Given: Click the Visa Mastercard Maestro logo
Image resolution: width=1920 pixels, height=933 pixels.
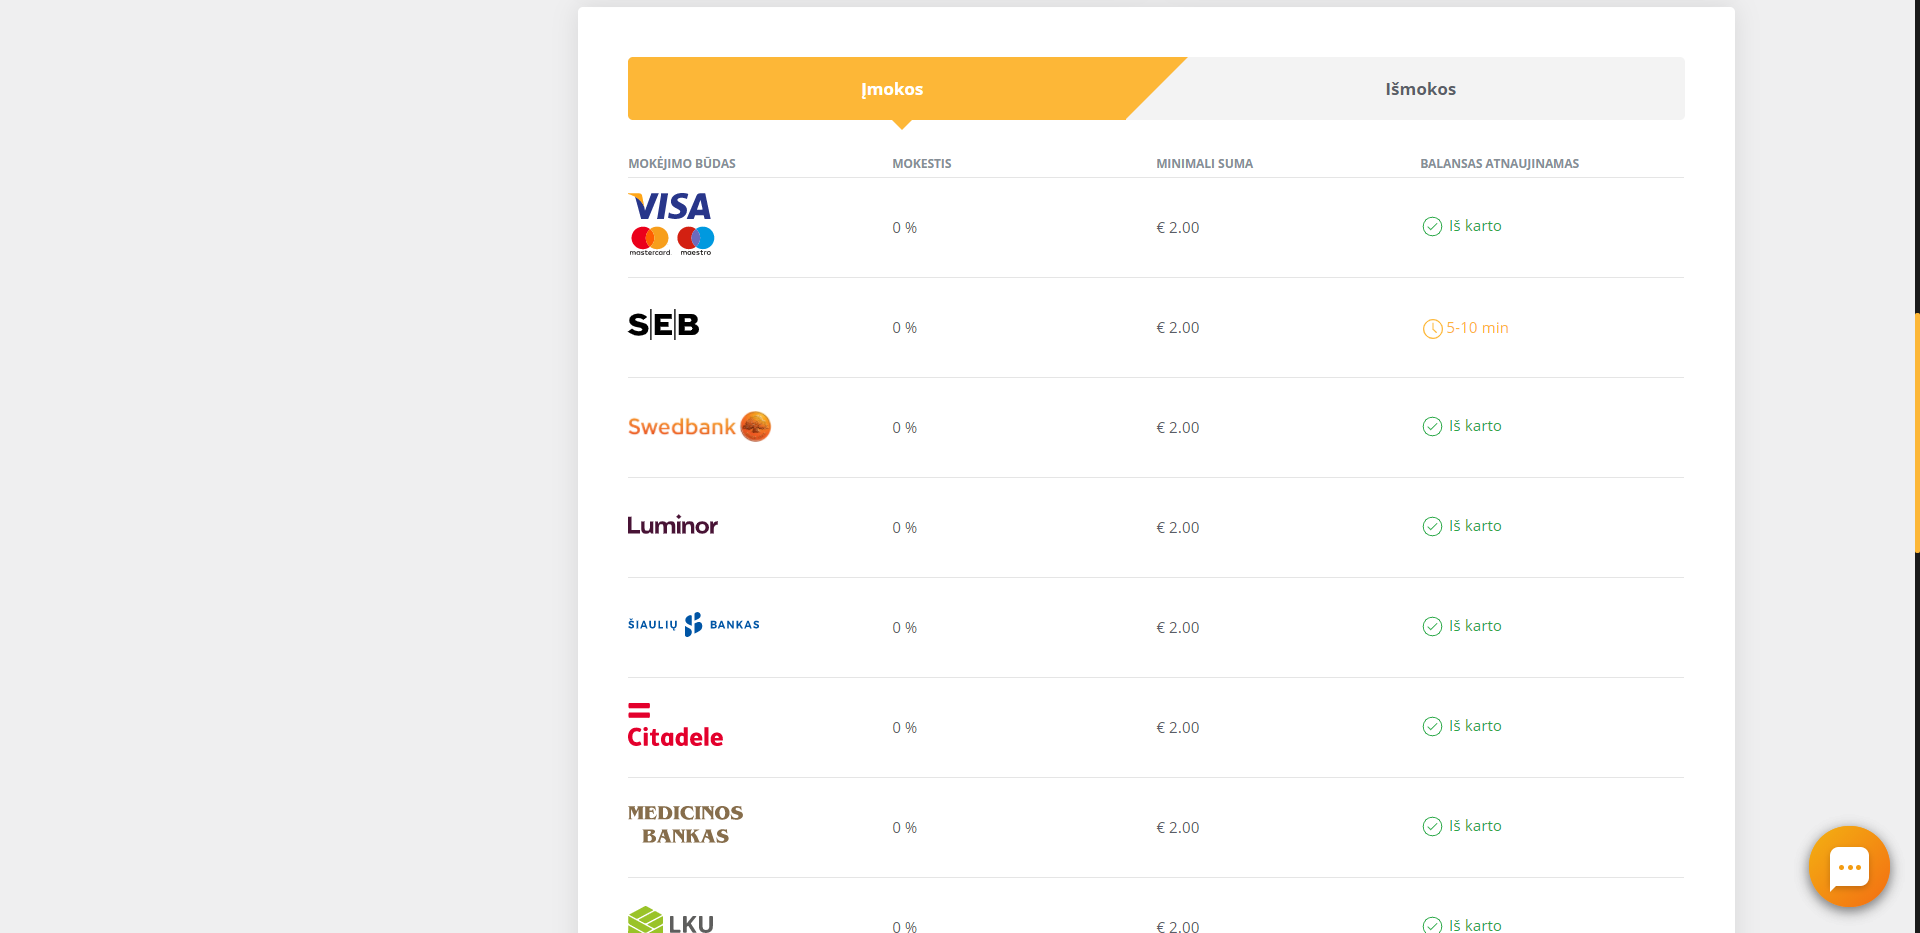Looking at the screenshot, I should (671, 224).
